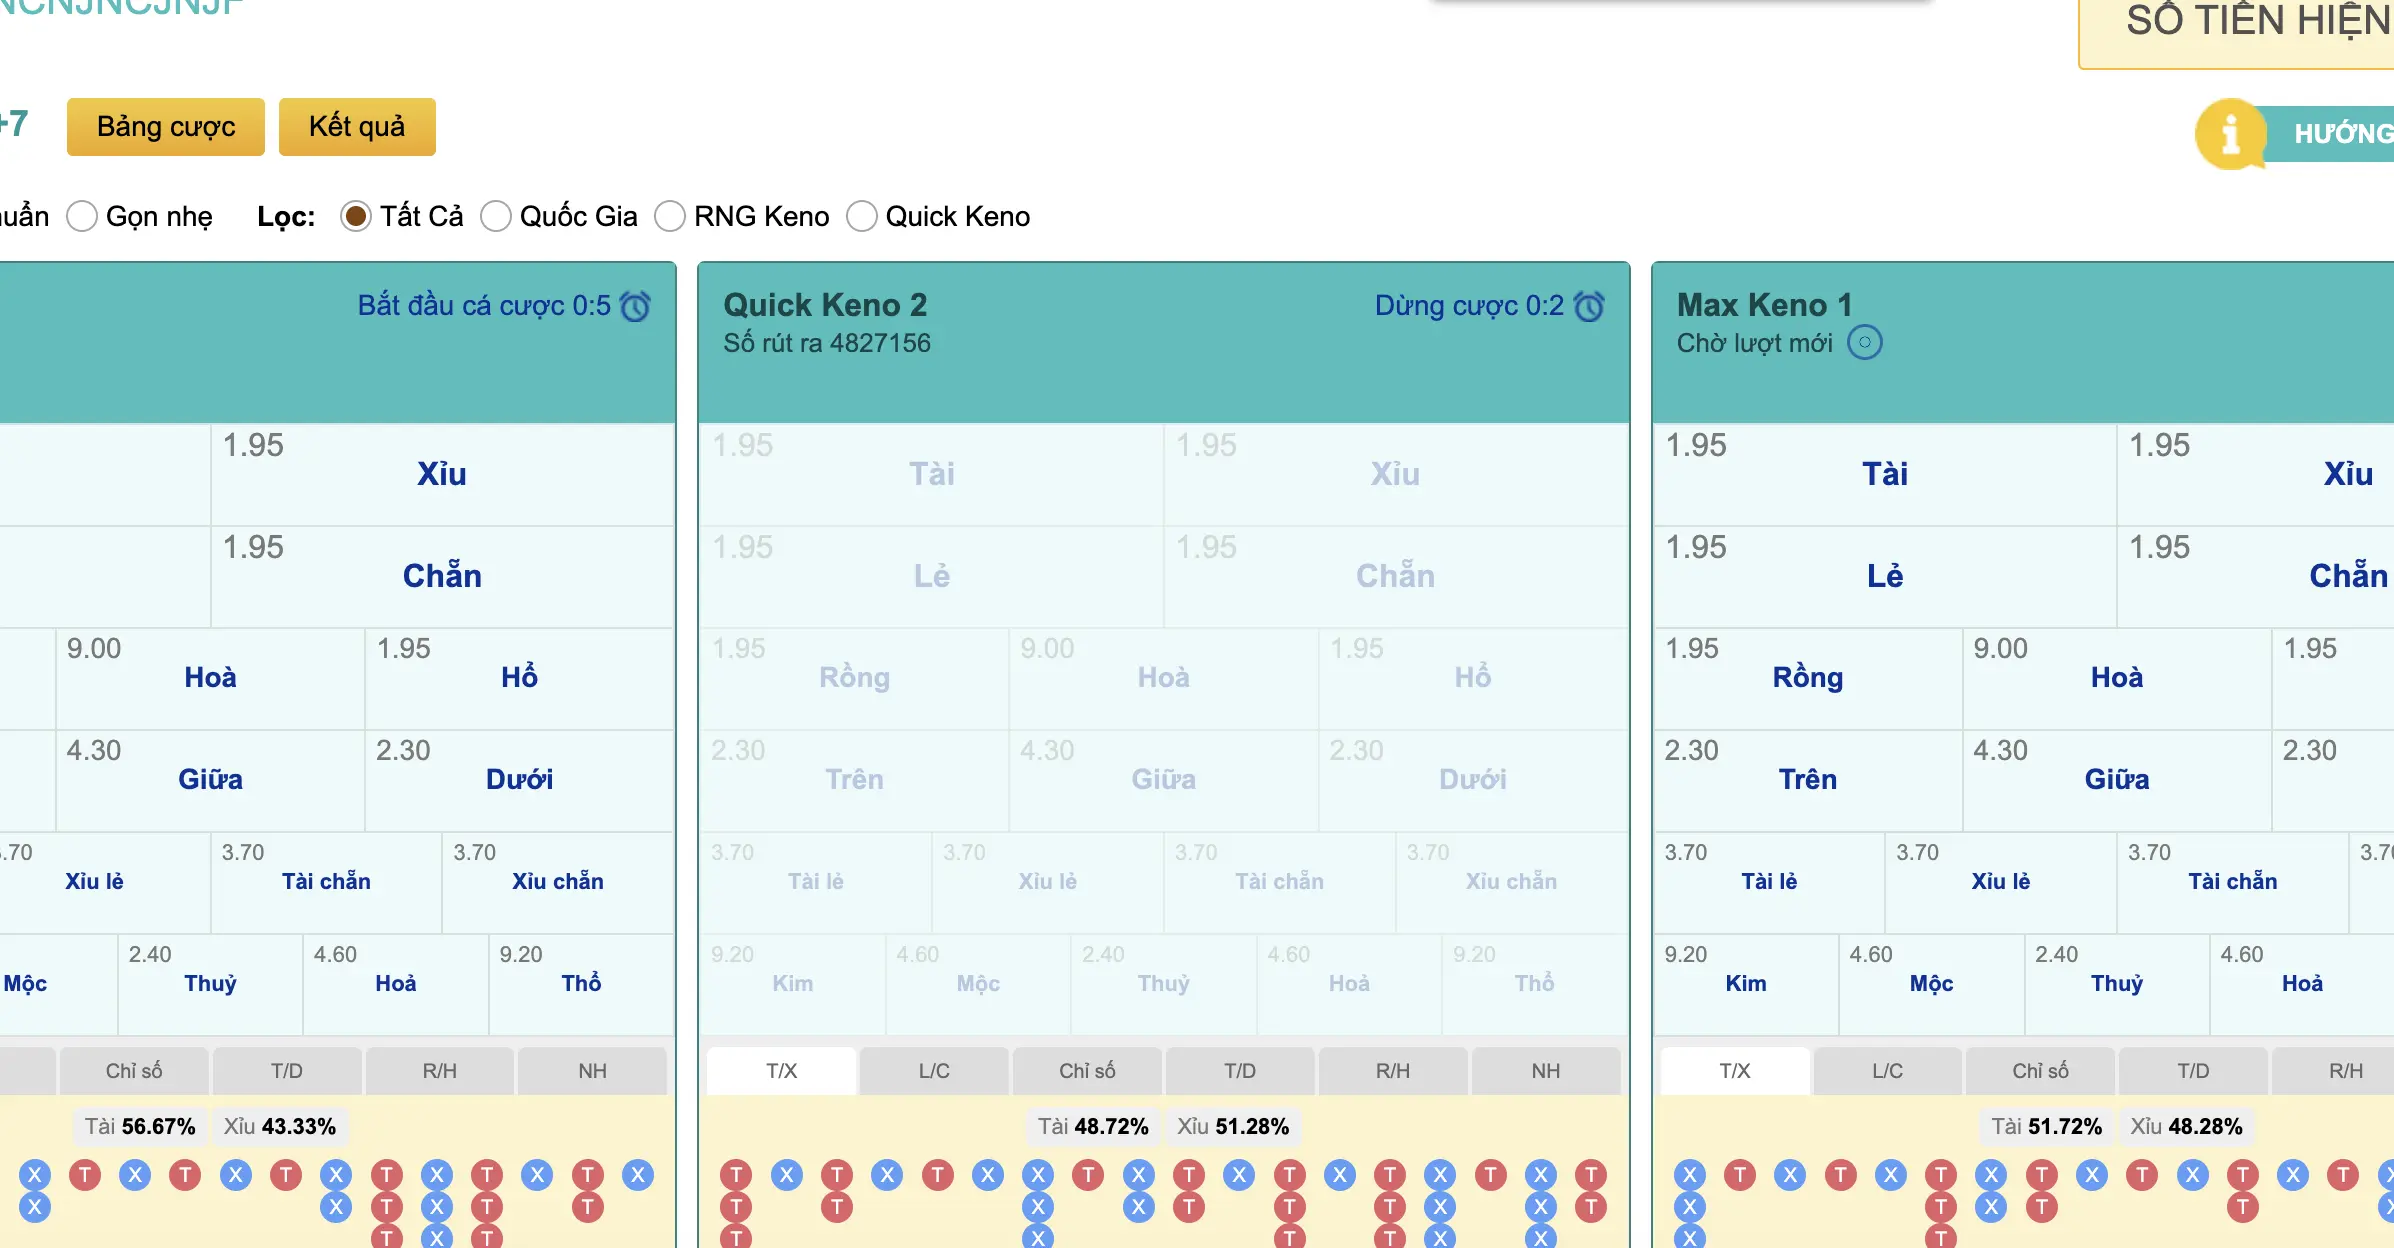
Task: Choose the RNG Keno filter radio
Action: (670, 216)
